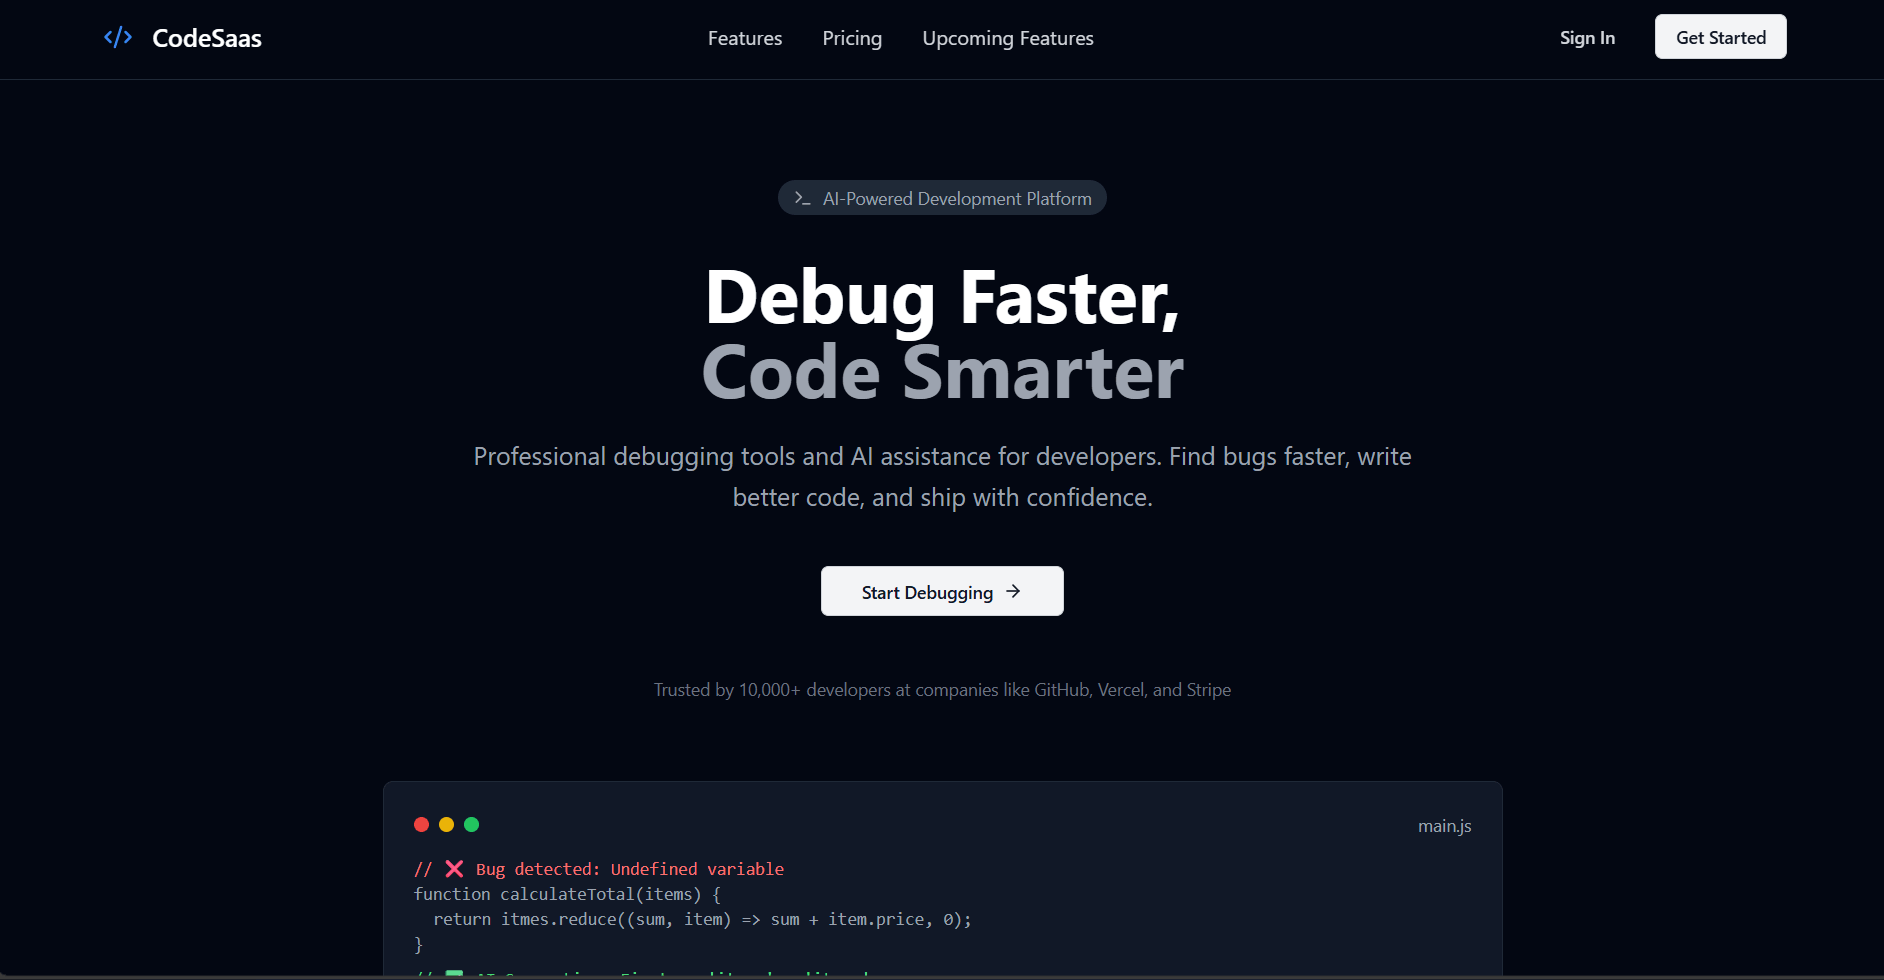This screenshot has height=980, width=1884.
Task: Open the Pricing page from the navbar
Action: (851, 38)
